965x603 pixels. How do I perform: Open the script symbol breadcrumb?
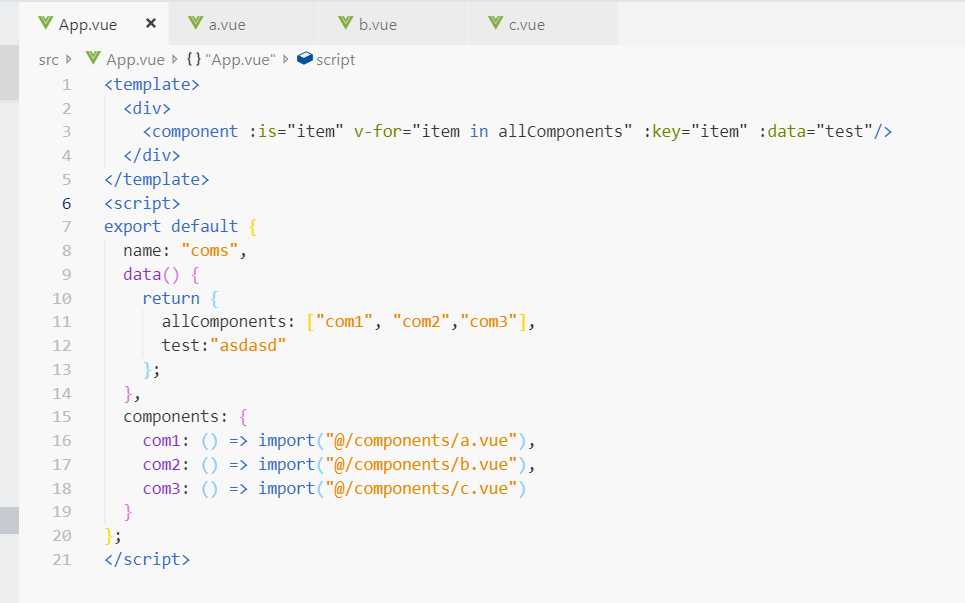point(335,60)
